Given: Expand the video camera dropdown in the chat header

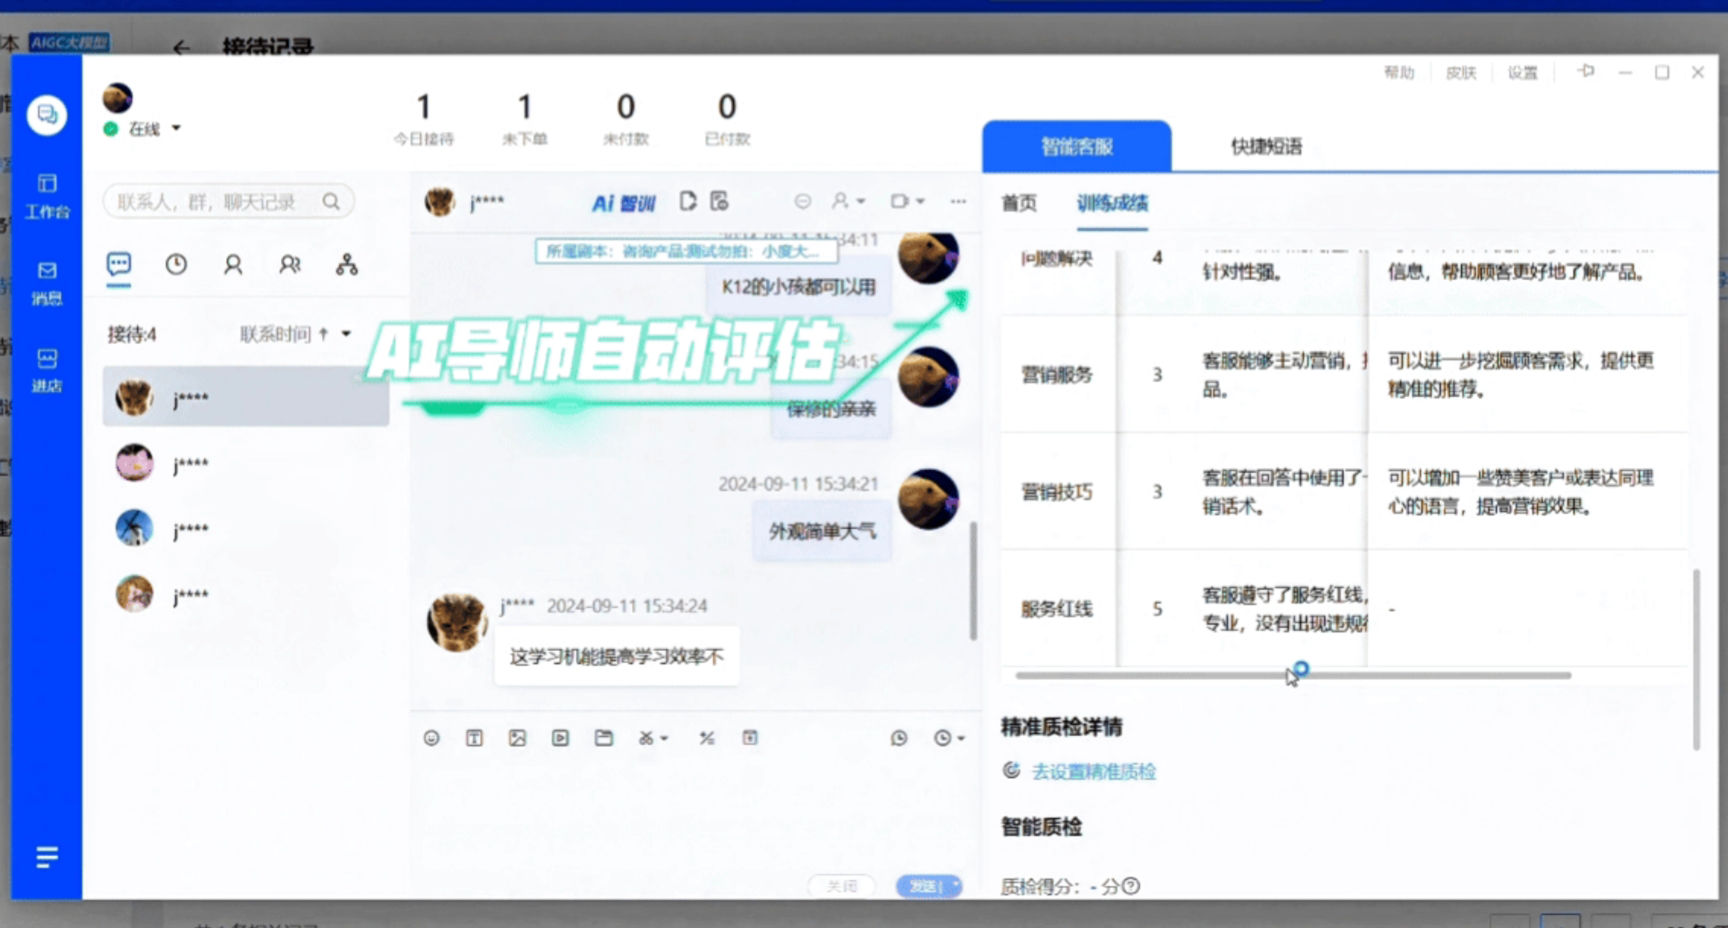Looking at the screenshot, I should click(920, 201).
